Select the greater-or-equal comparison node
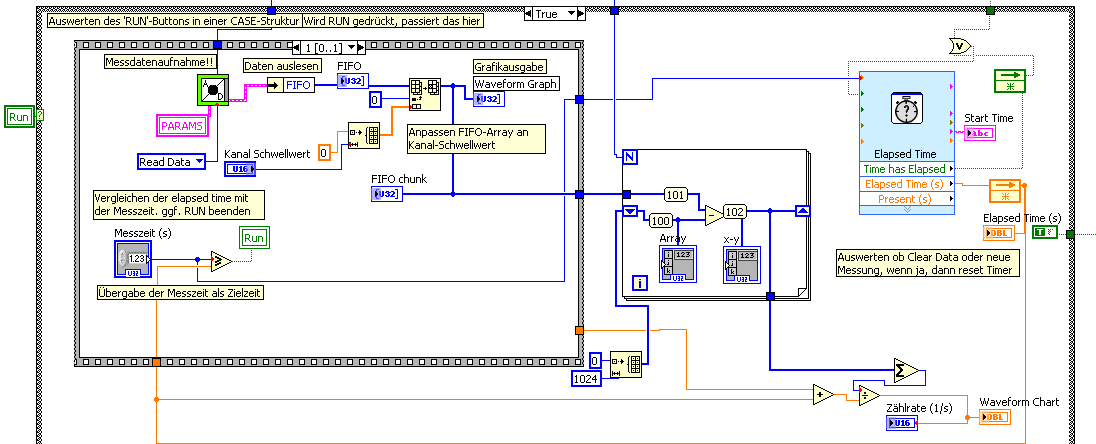The image size is (1096, 444). (221, 261)
